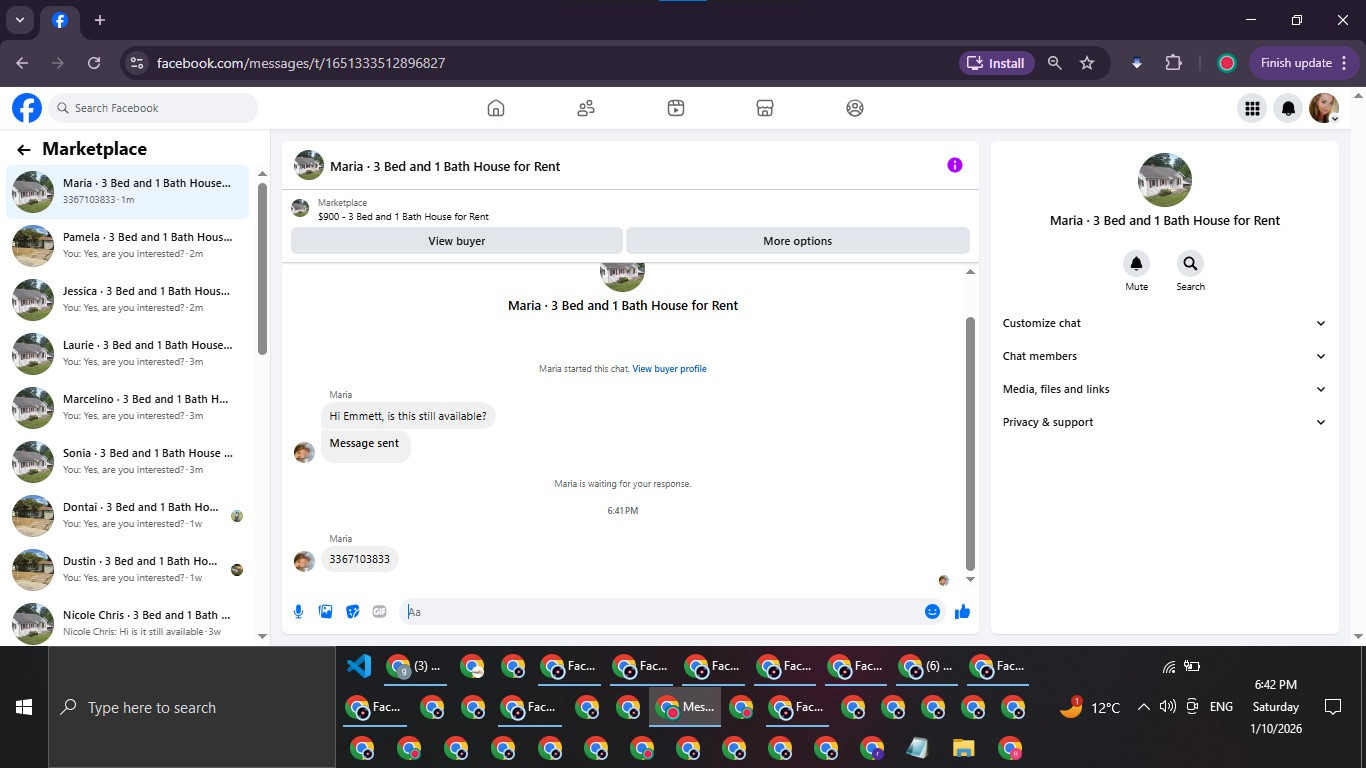Open the View buyer profile link
Screen dimensions: 1366x768
(669, 369)
